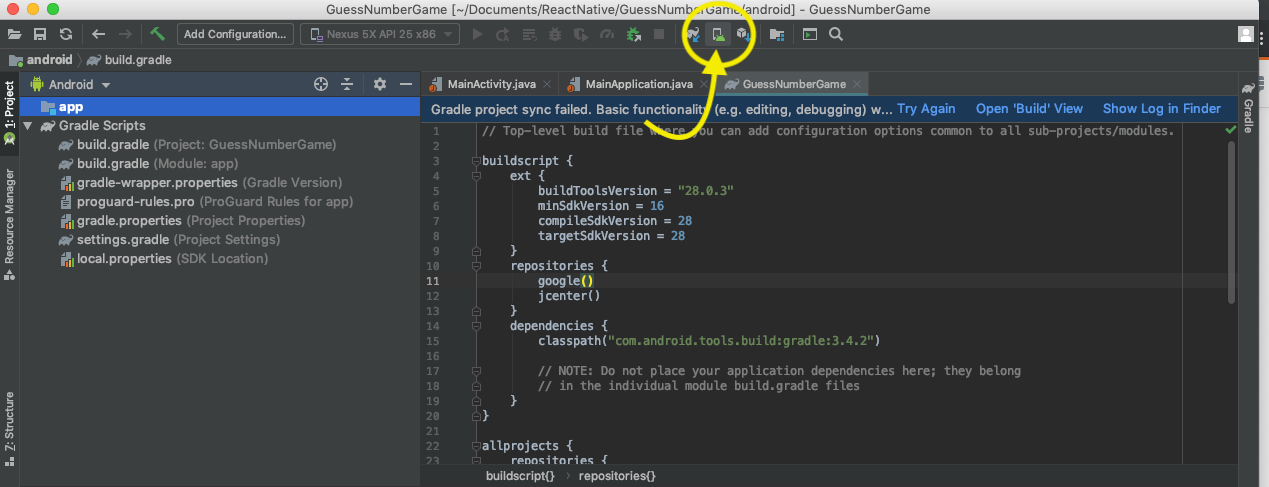The image size is (1269, 487).
Task: Select the GuessNumberGame editor tab
Action: [x=794, y=84]
